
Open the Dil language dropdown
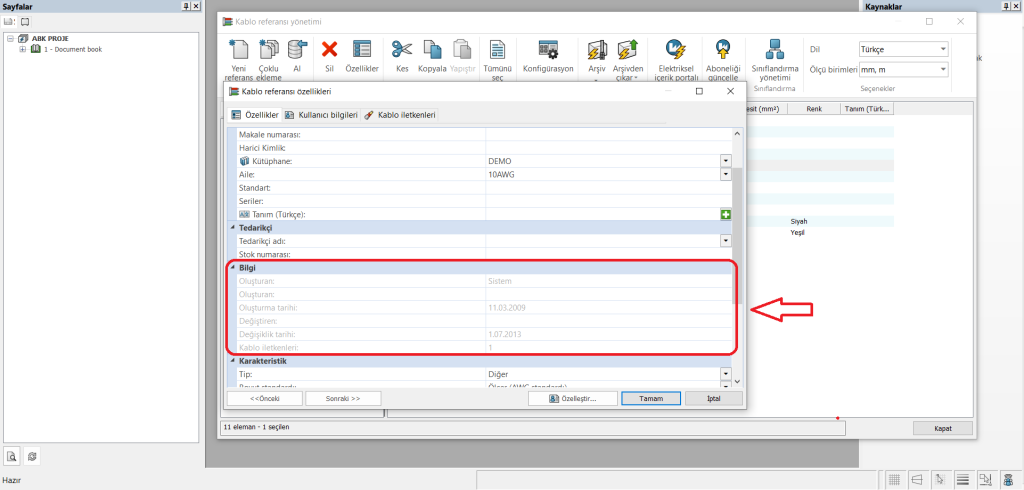(x=943, y=49)
